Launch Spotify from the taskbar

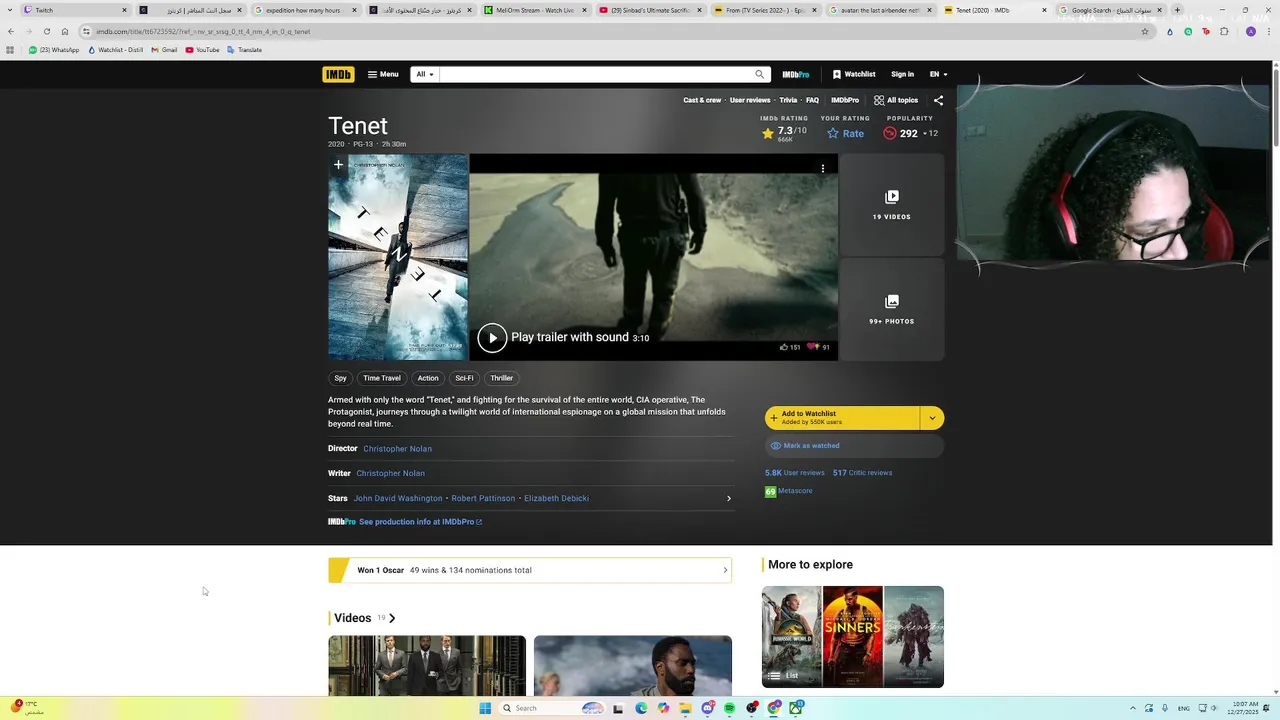(729, 708)
